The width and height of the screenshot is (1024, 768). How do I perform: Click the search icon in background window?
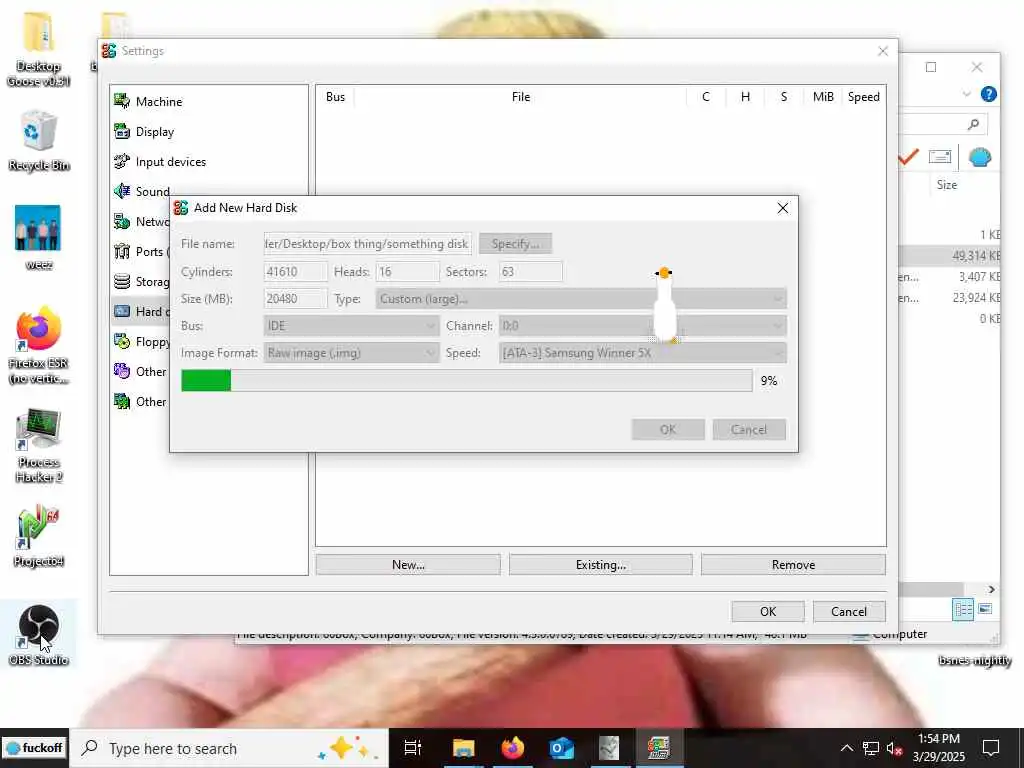[973, 123]
